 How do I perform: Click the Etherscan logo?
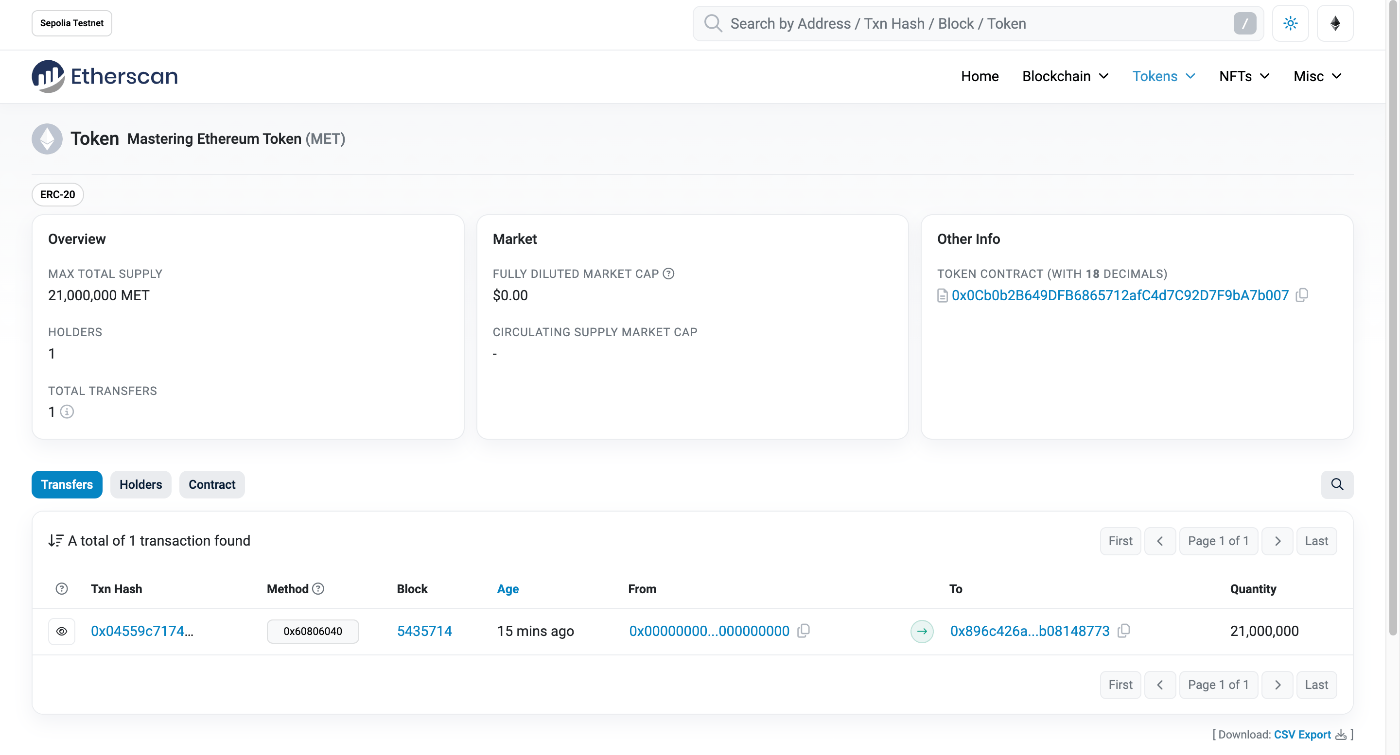(x=105, y=76)
